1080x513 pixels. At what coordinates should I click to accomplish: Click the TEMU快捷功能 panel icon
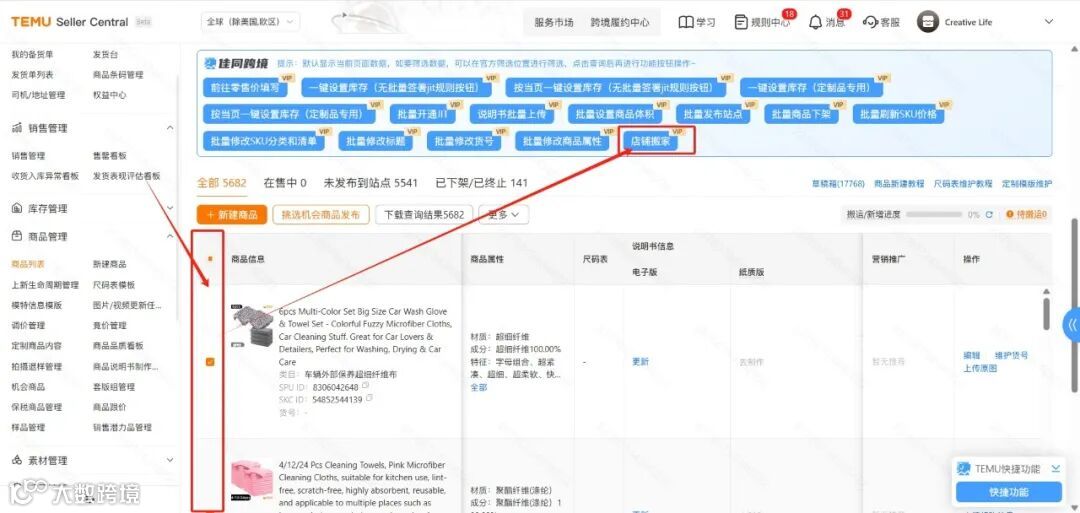(964, 469)
